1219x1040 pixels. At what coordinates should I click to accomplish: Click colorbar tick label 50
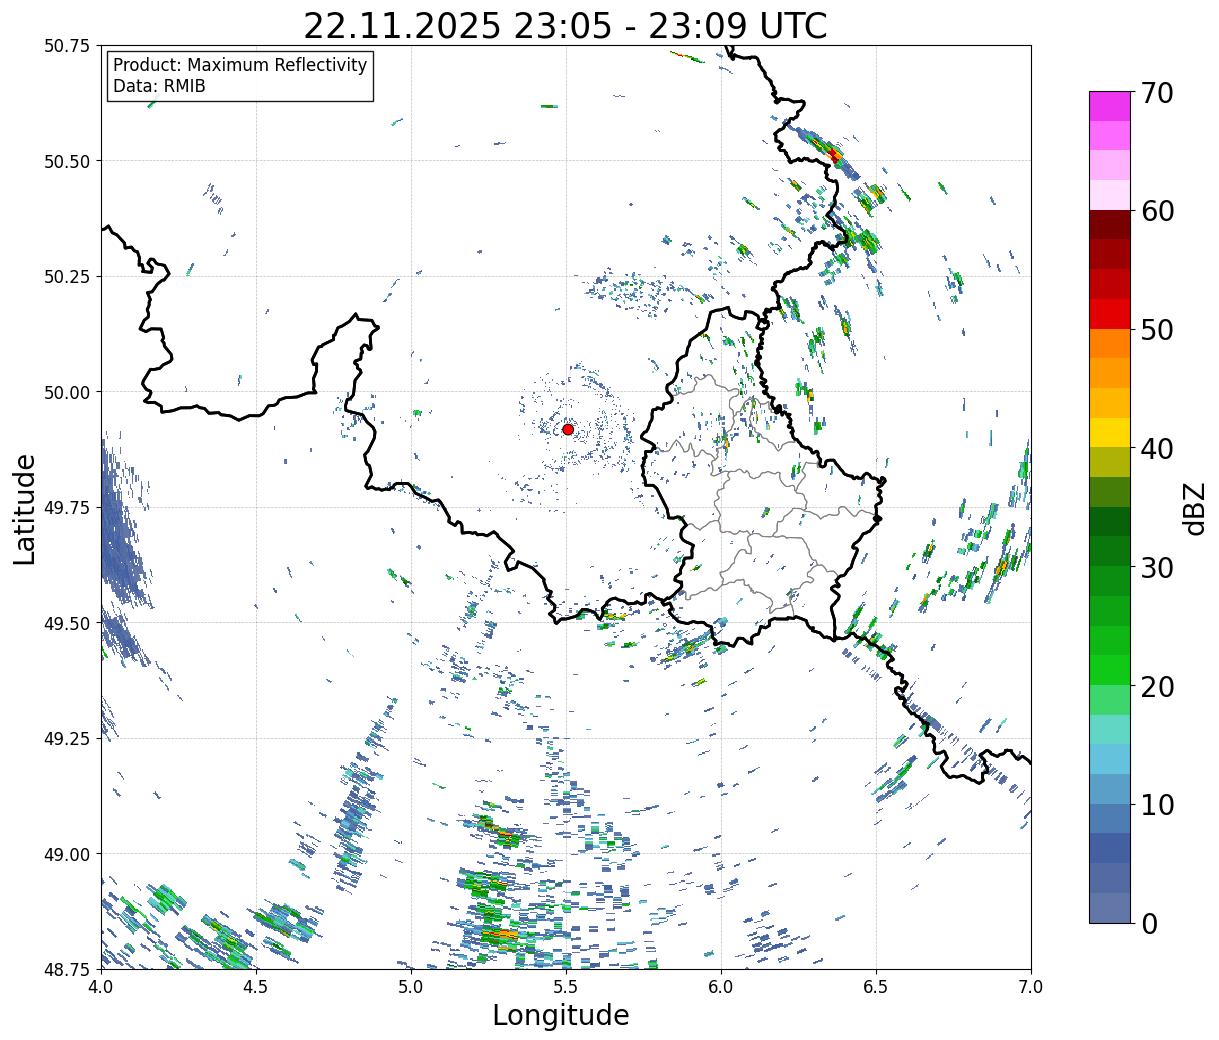click(1157, 330)
